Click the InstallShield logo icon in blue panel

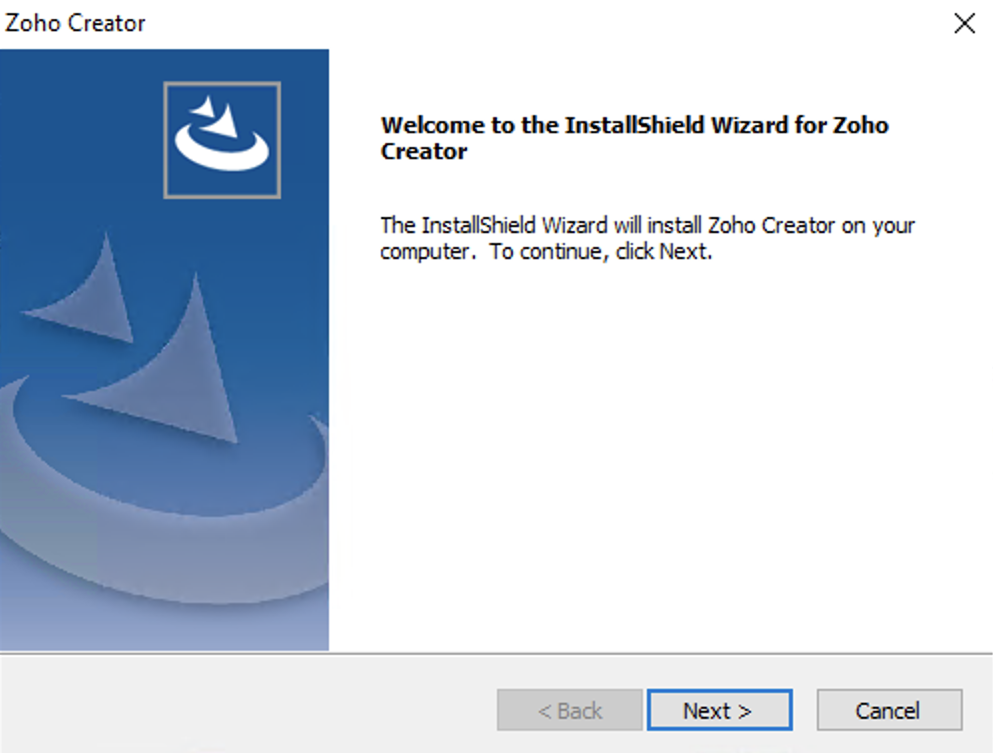coord(222,140)
